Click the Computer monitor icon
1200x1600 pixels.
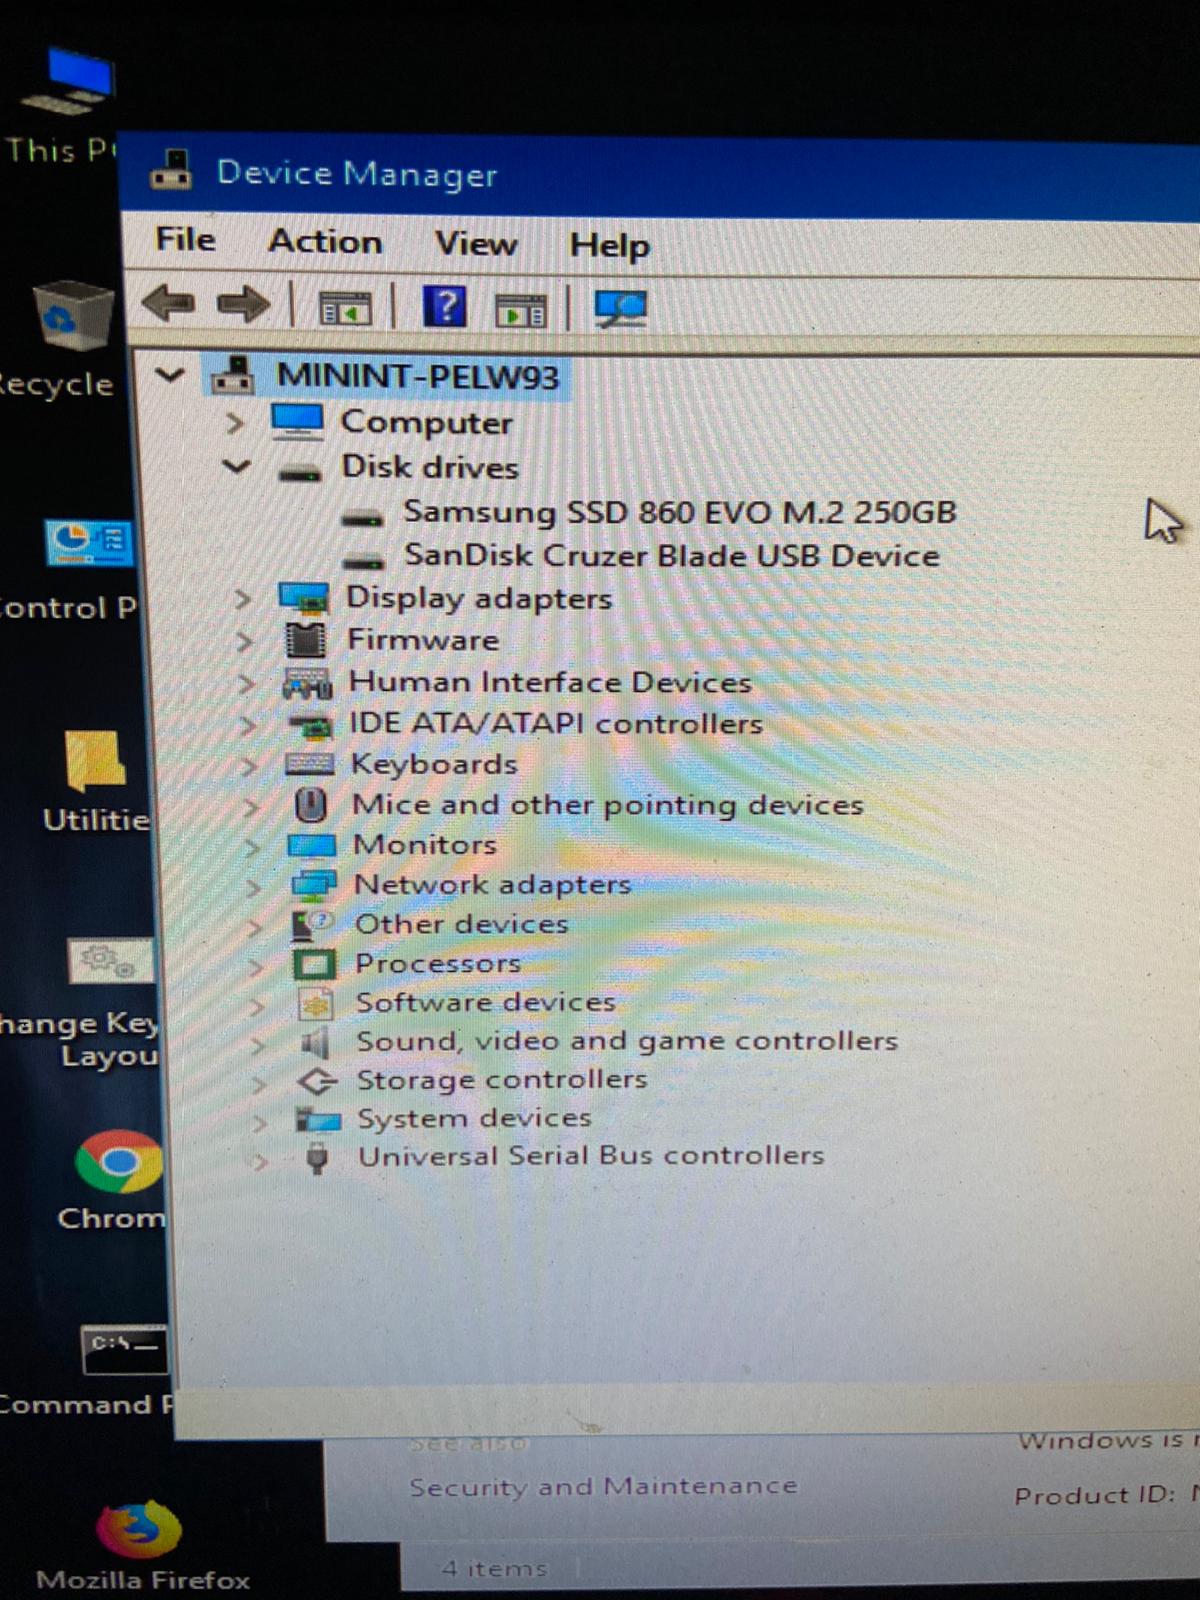coord(298,421)
